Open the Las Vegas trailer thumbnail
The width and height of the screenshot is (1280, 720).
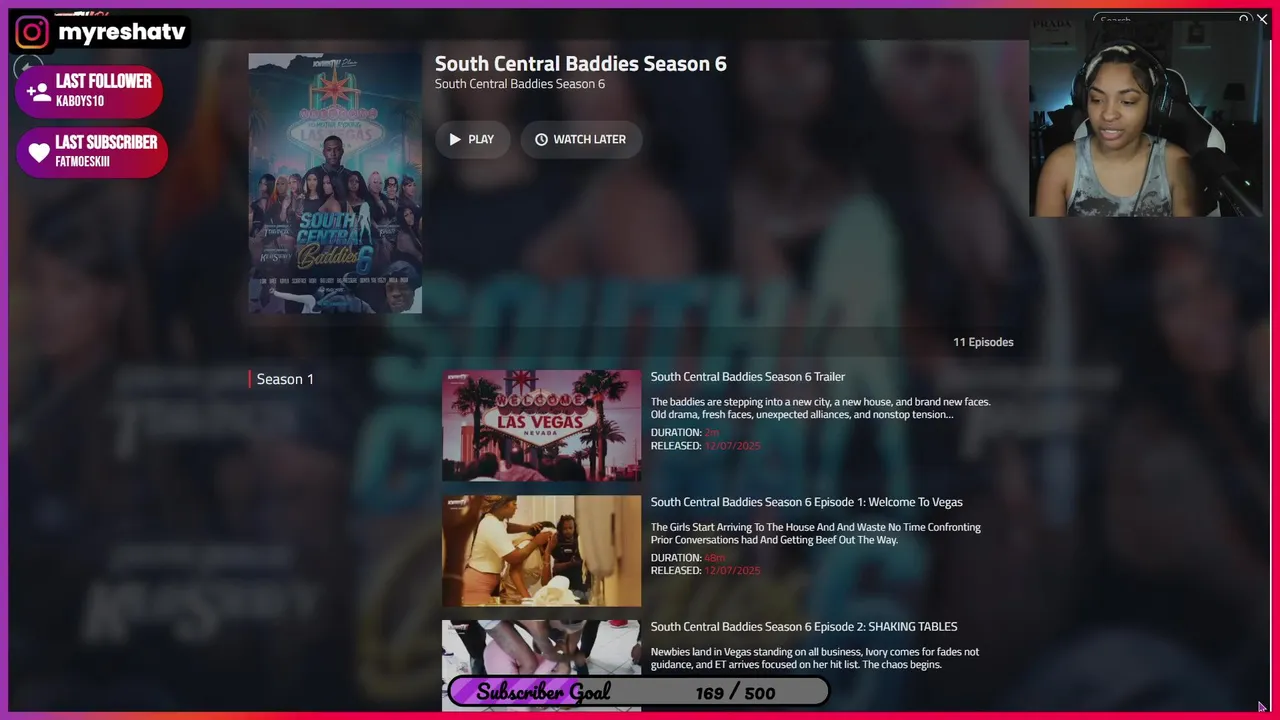point(541,425)
